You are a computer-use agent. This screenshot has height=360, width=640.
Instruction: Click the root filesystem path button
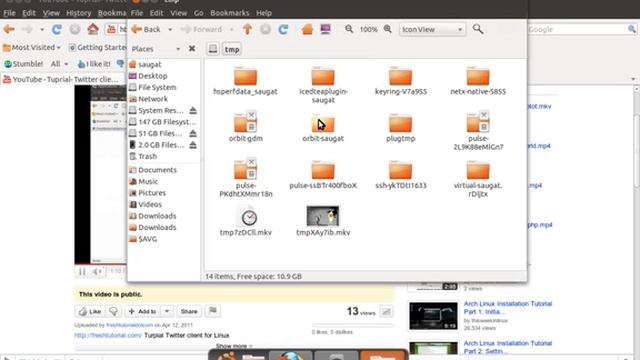coord(213,49)
